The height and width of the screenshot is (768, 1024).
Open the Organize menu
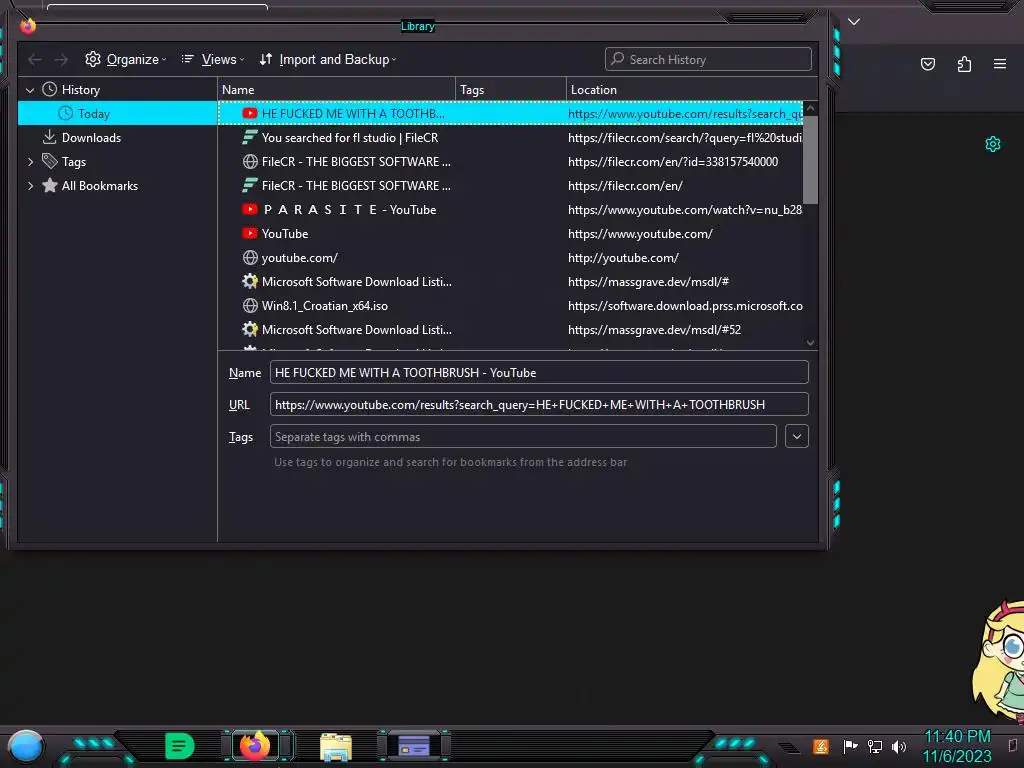pos(125,59)
